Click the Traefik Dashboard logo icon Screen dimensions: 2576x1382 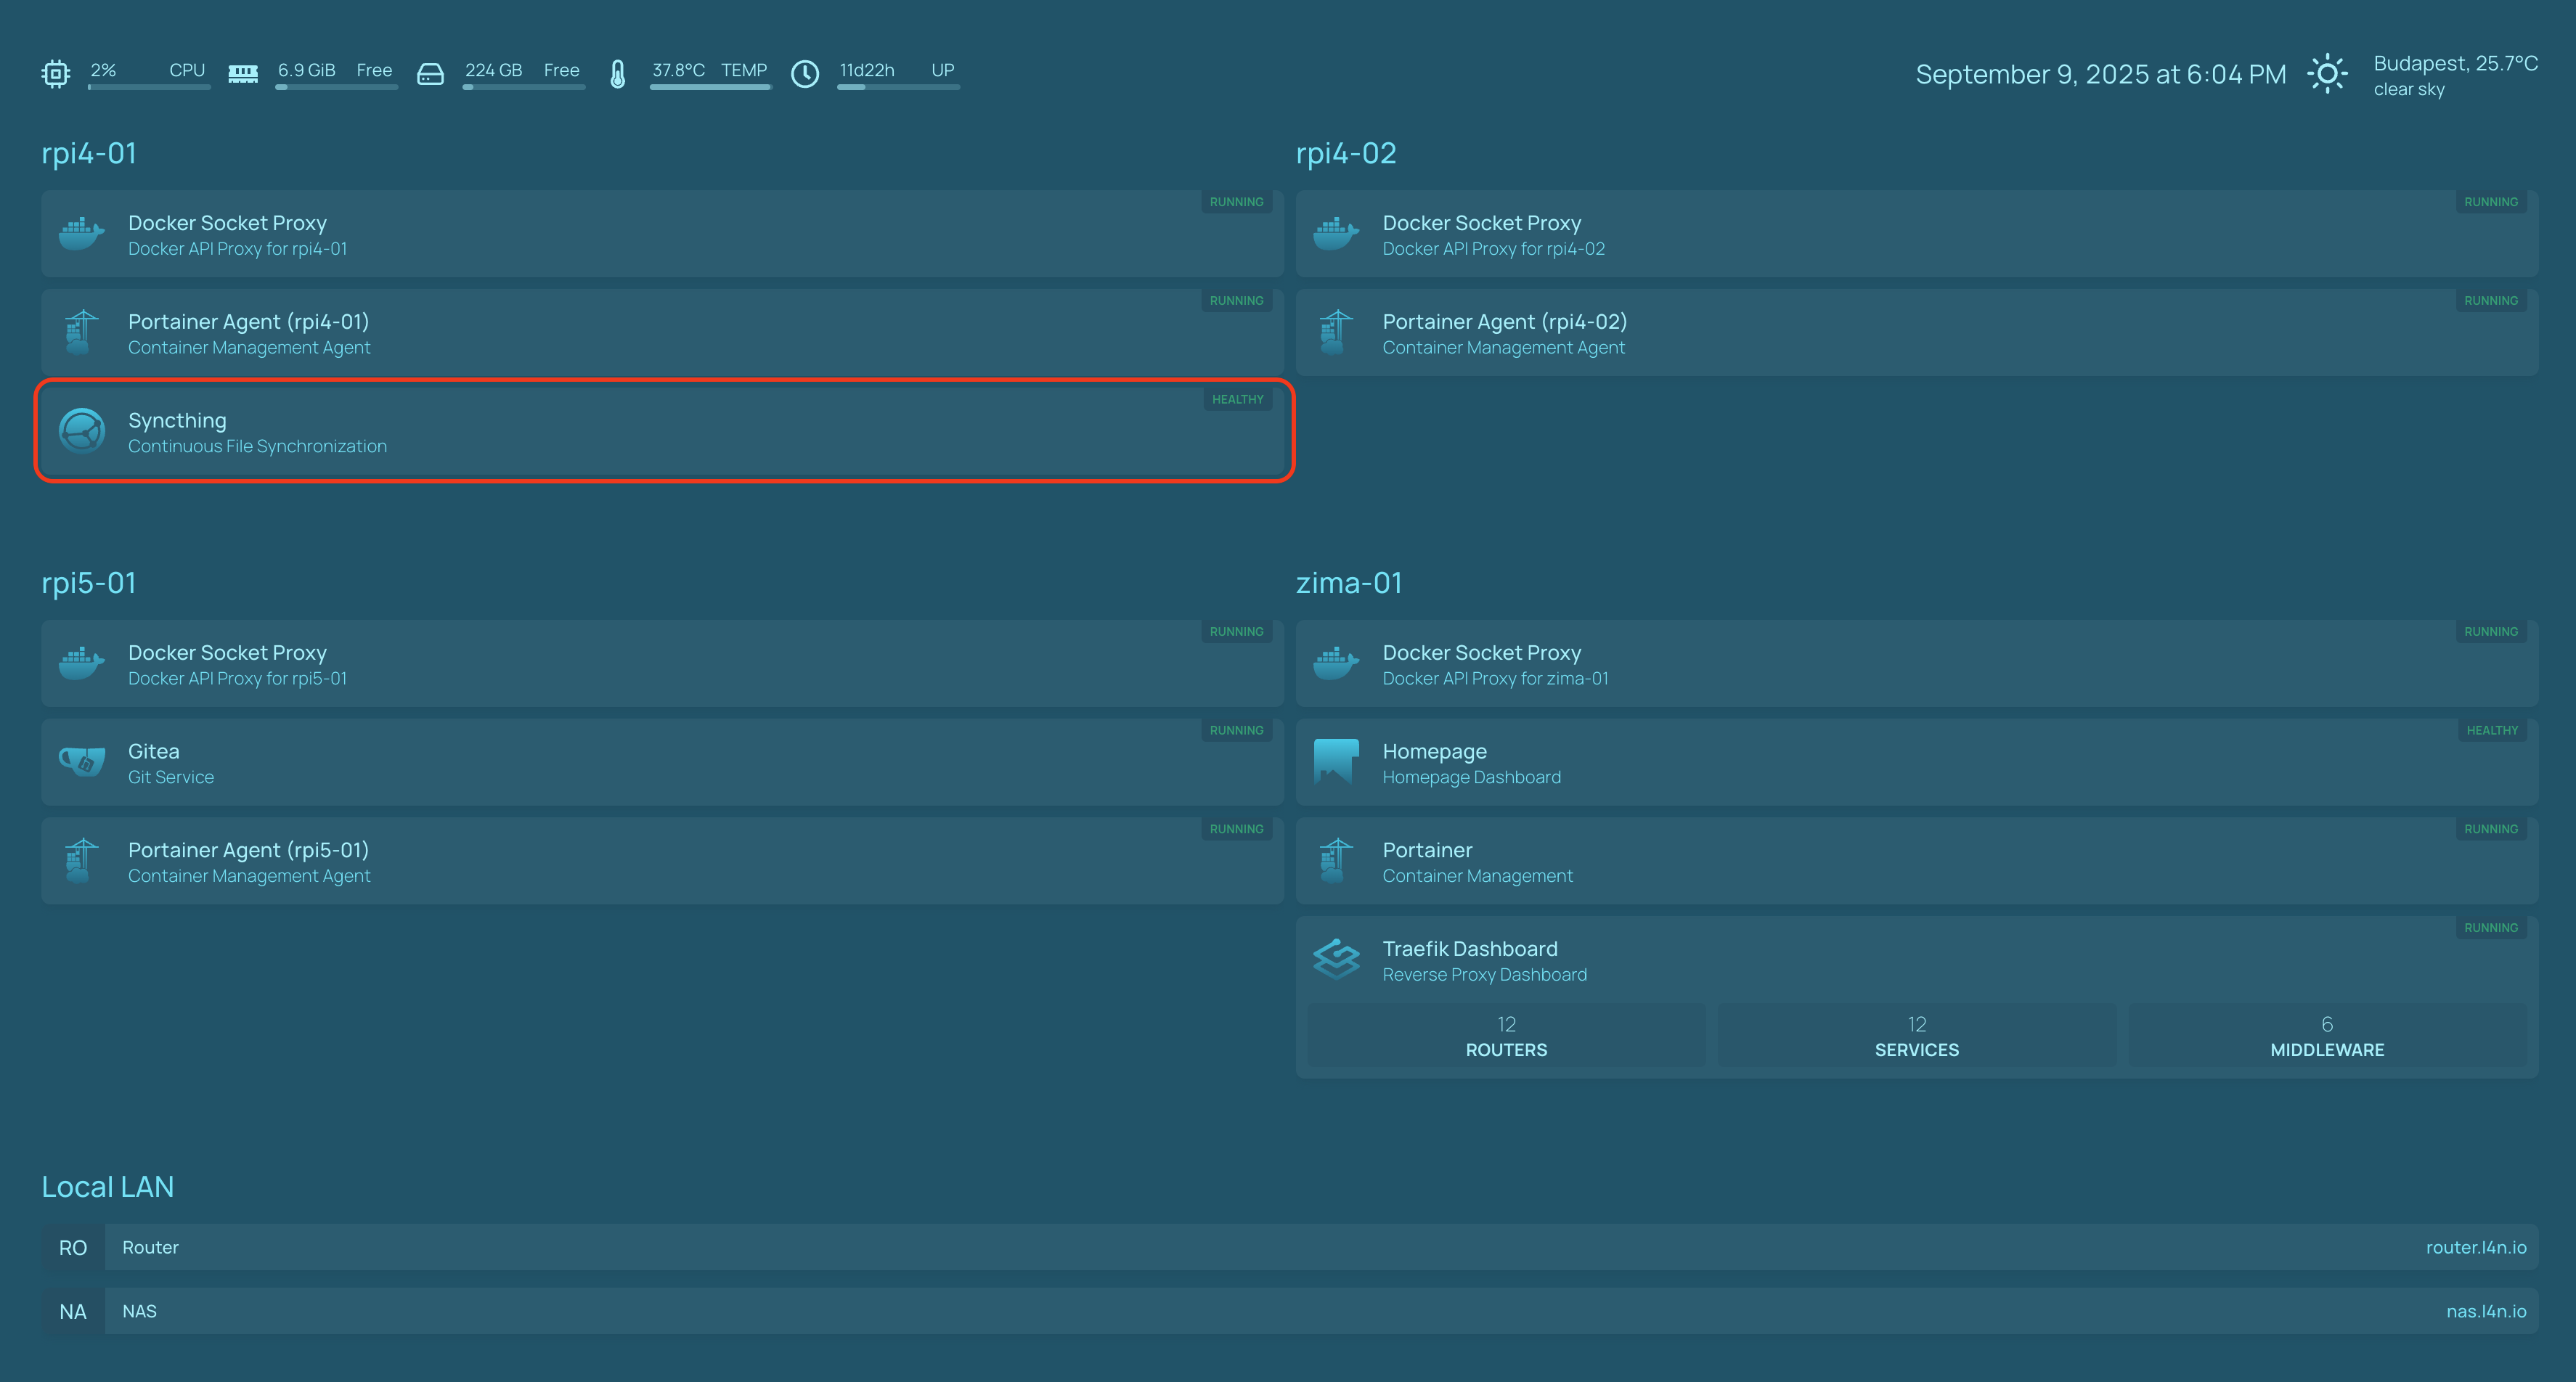[x=1336, y=960]
